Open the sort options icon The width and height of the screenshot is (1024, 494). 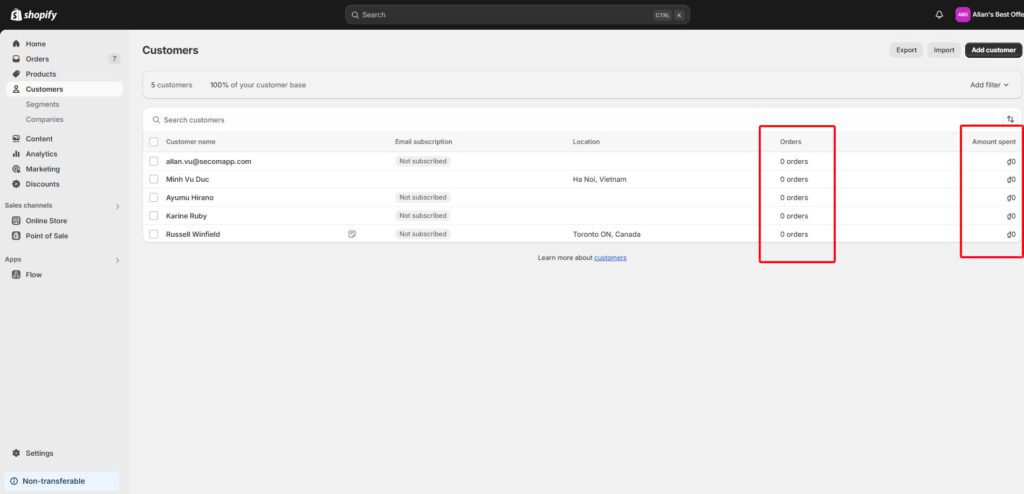click(x=1010, y=120)
